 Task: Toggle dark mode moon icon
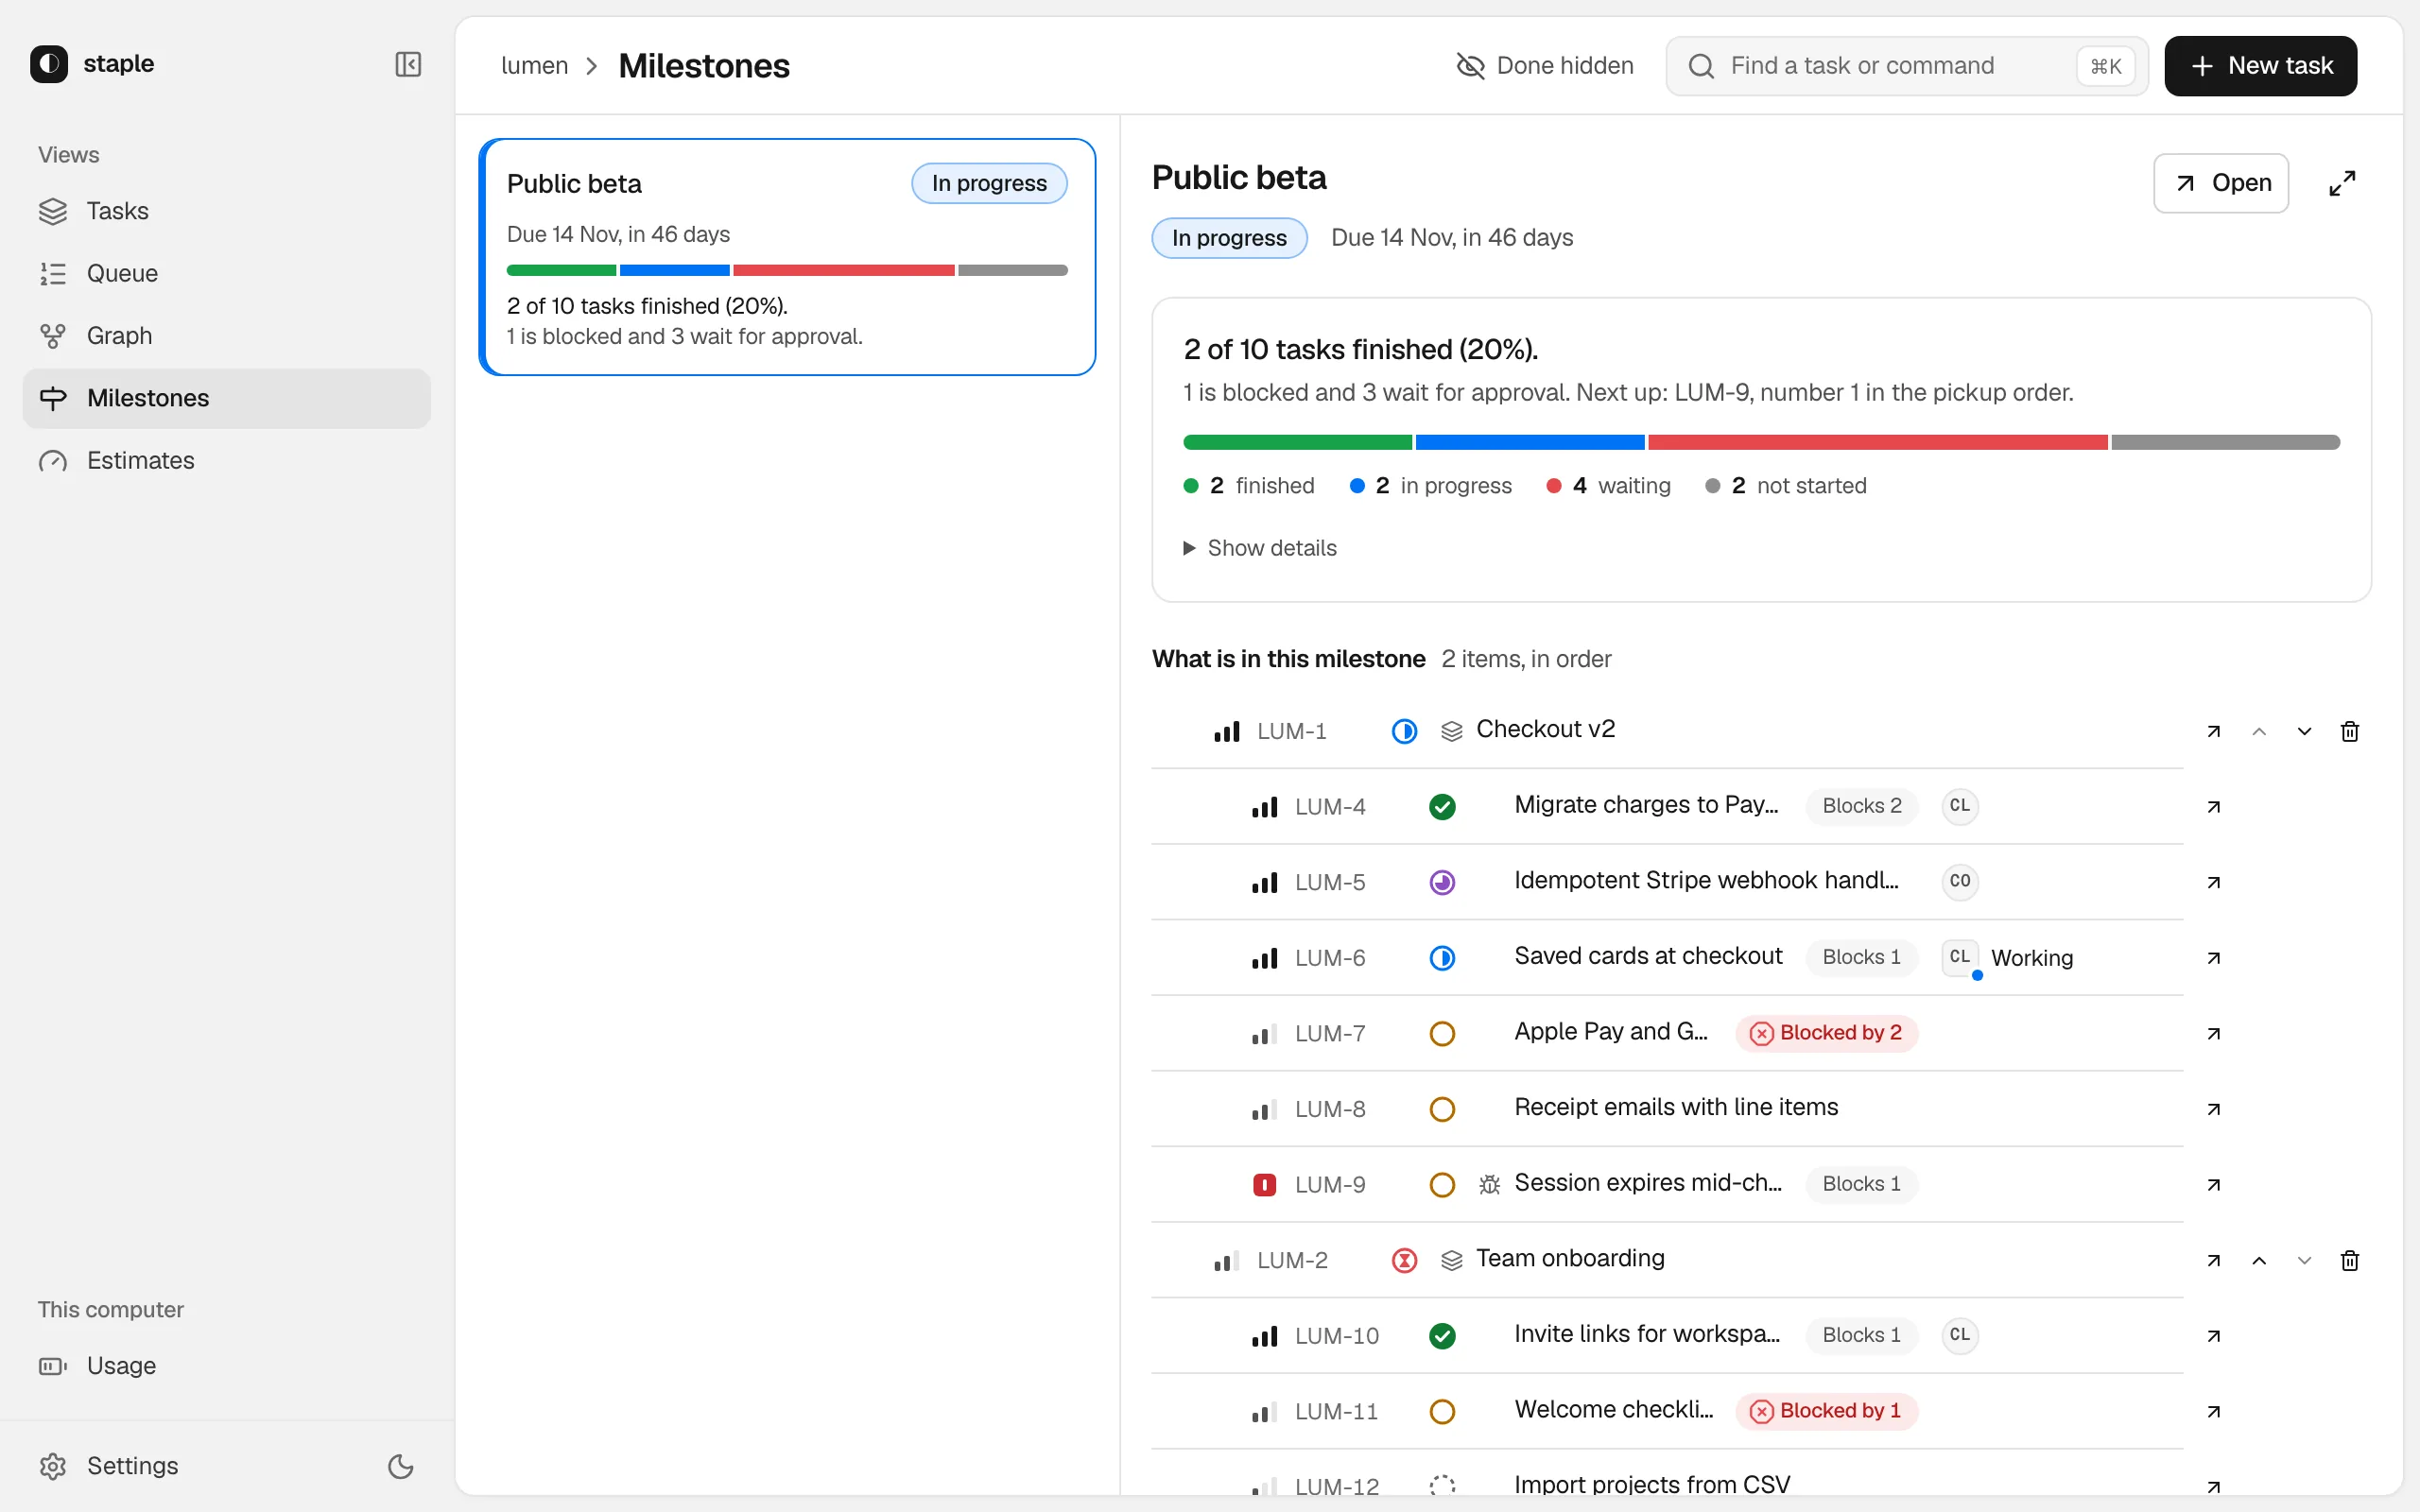click(x=400, y=1466)
